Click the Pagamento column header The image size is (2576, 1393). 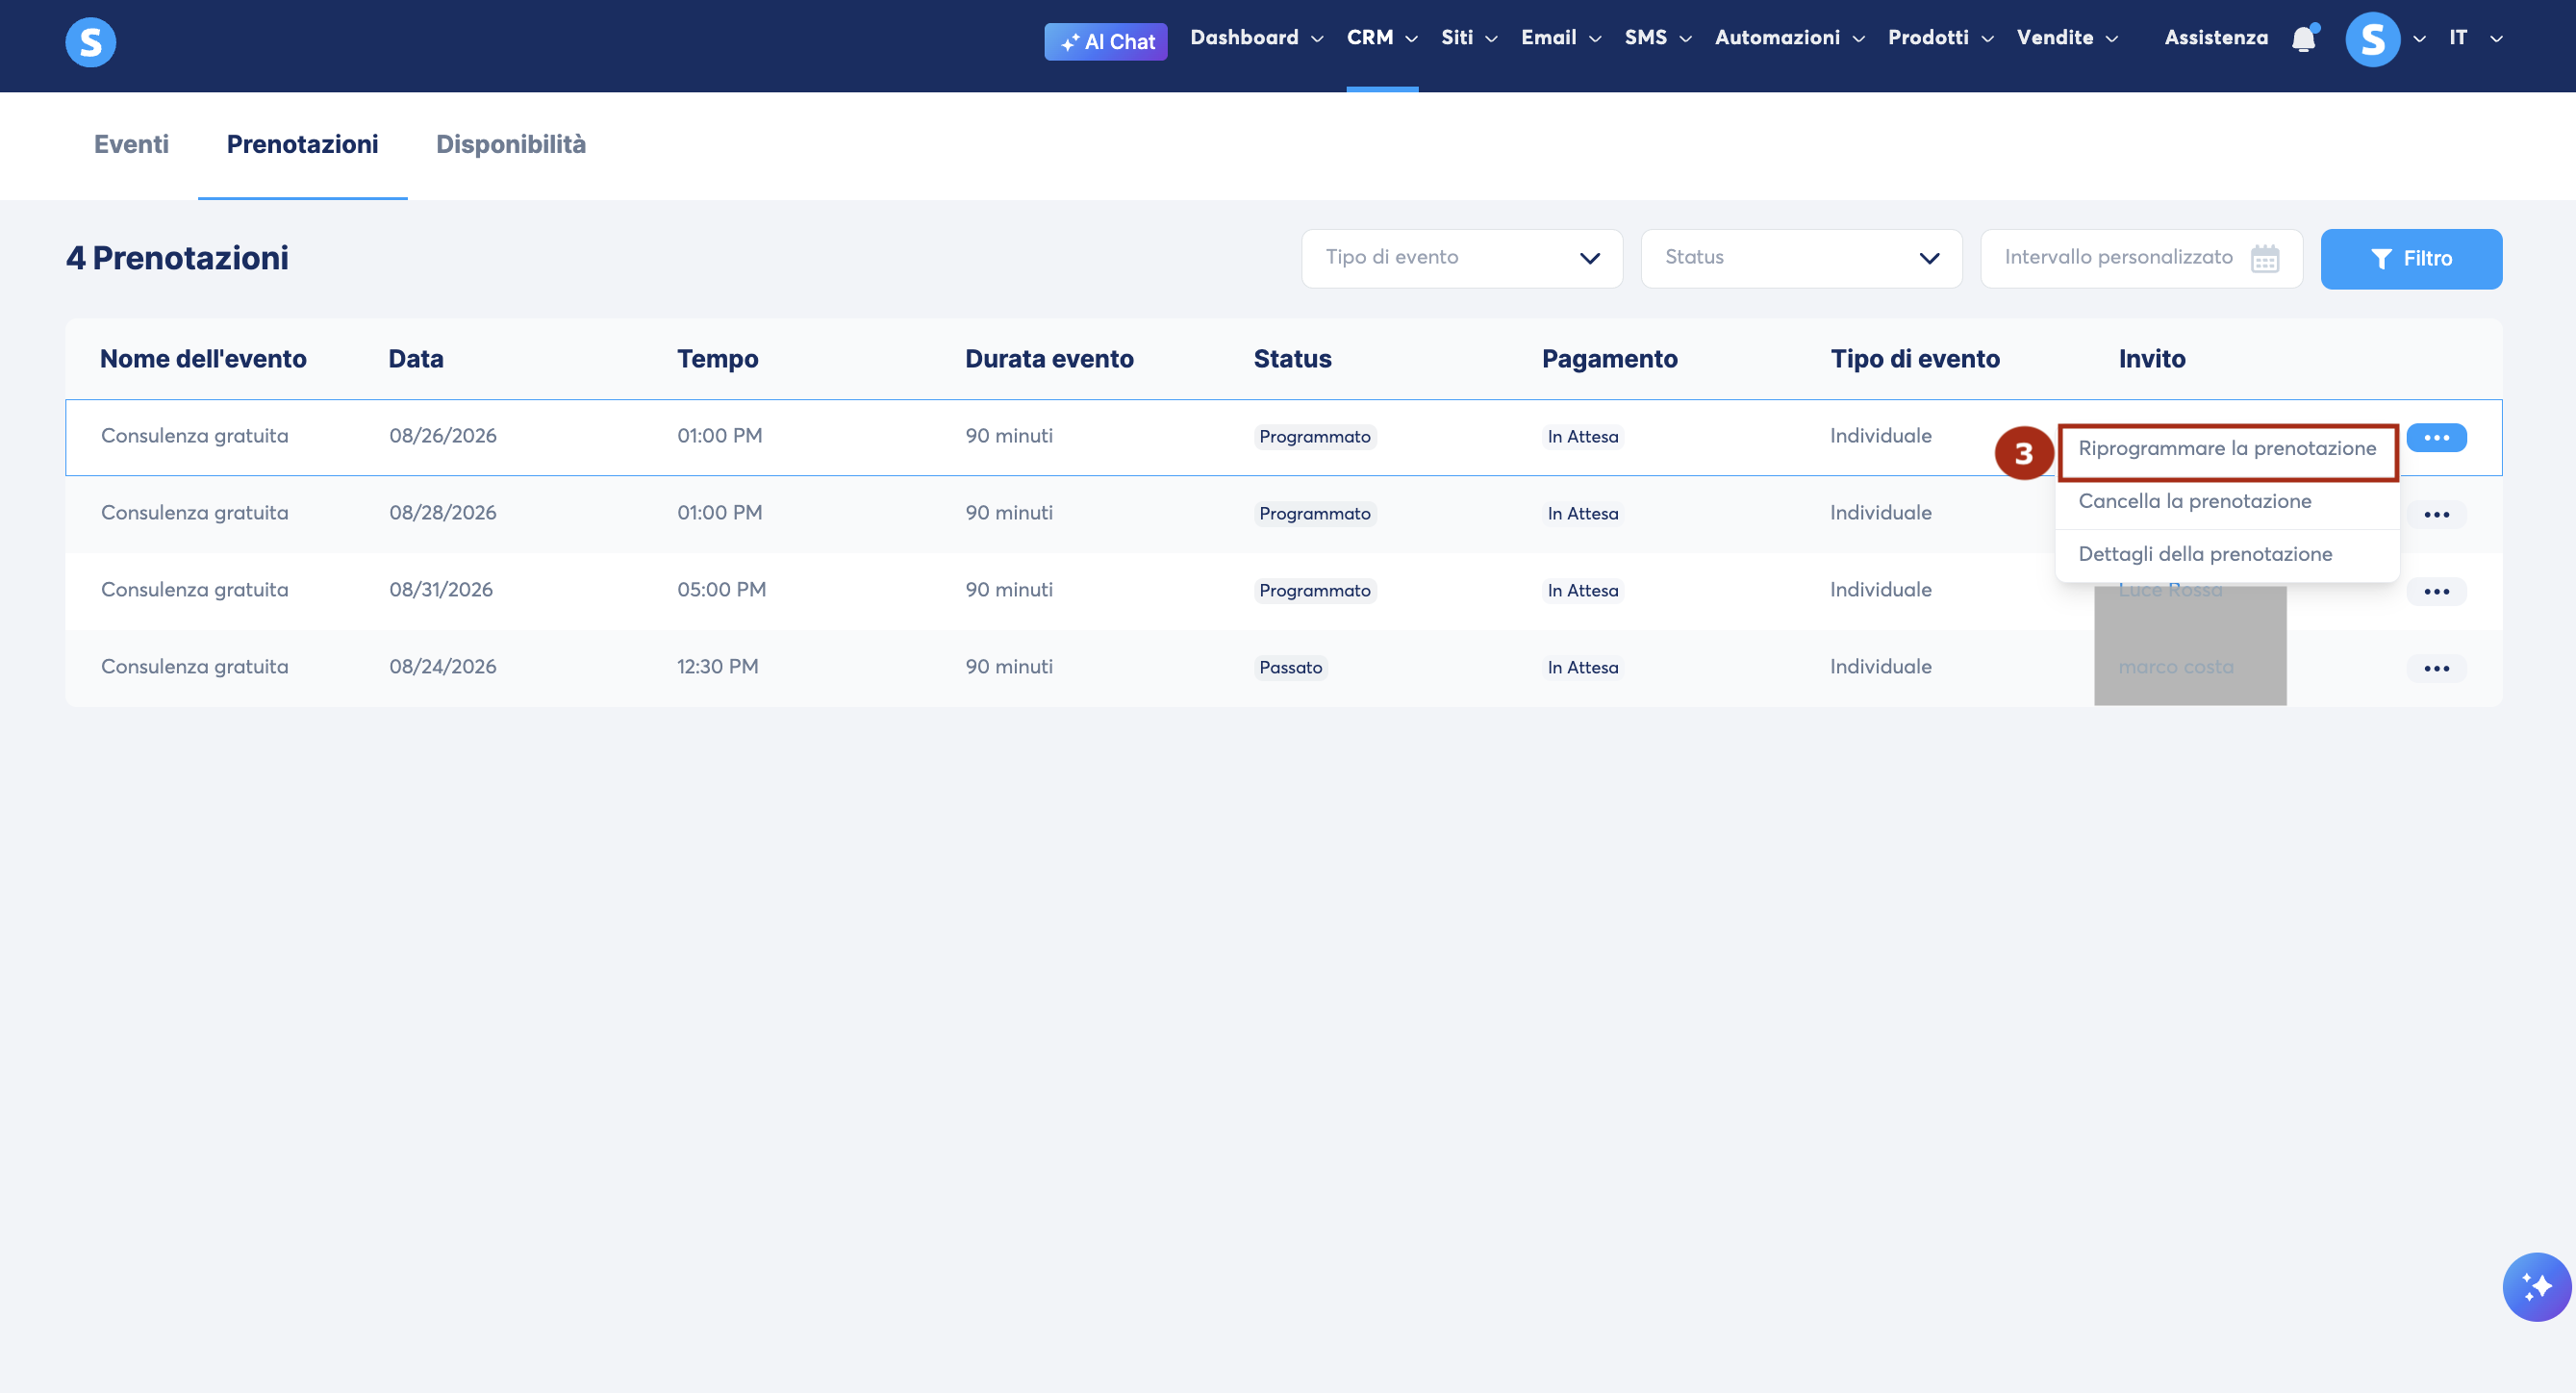click(x=1609, y=359)
